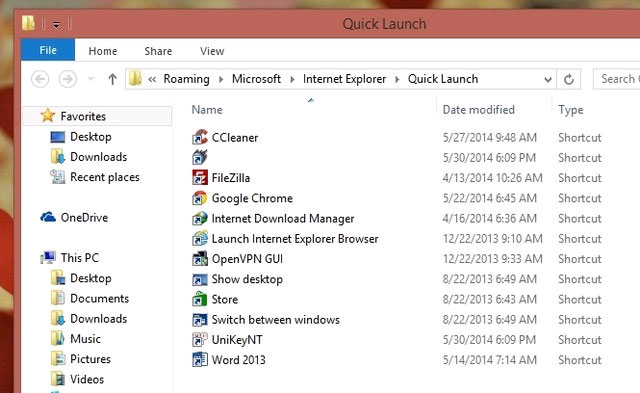Refresh the Quick Launch folder
The width and height of the screenshot is (640, 393).
(569, 79)
